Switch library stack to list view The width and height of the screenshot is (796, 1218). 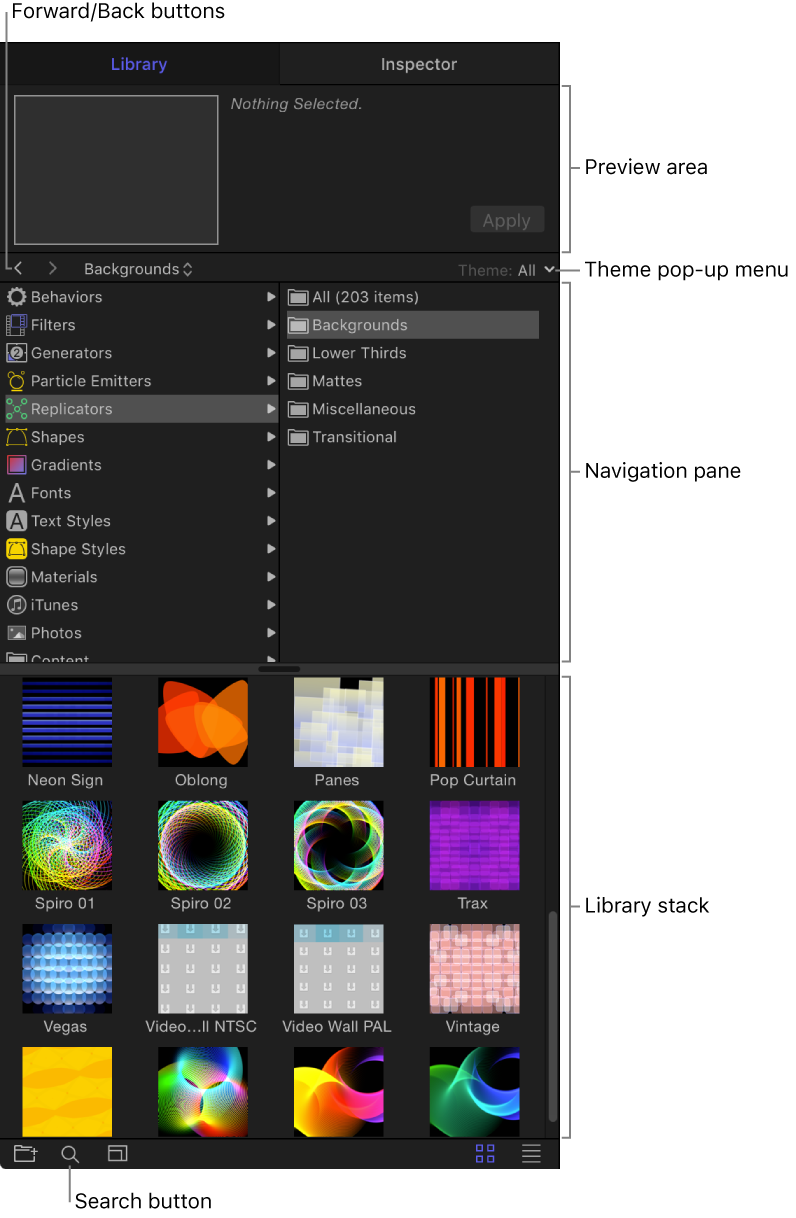coord(531,1154)
